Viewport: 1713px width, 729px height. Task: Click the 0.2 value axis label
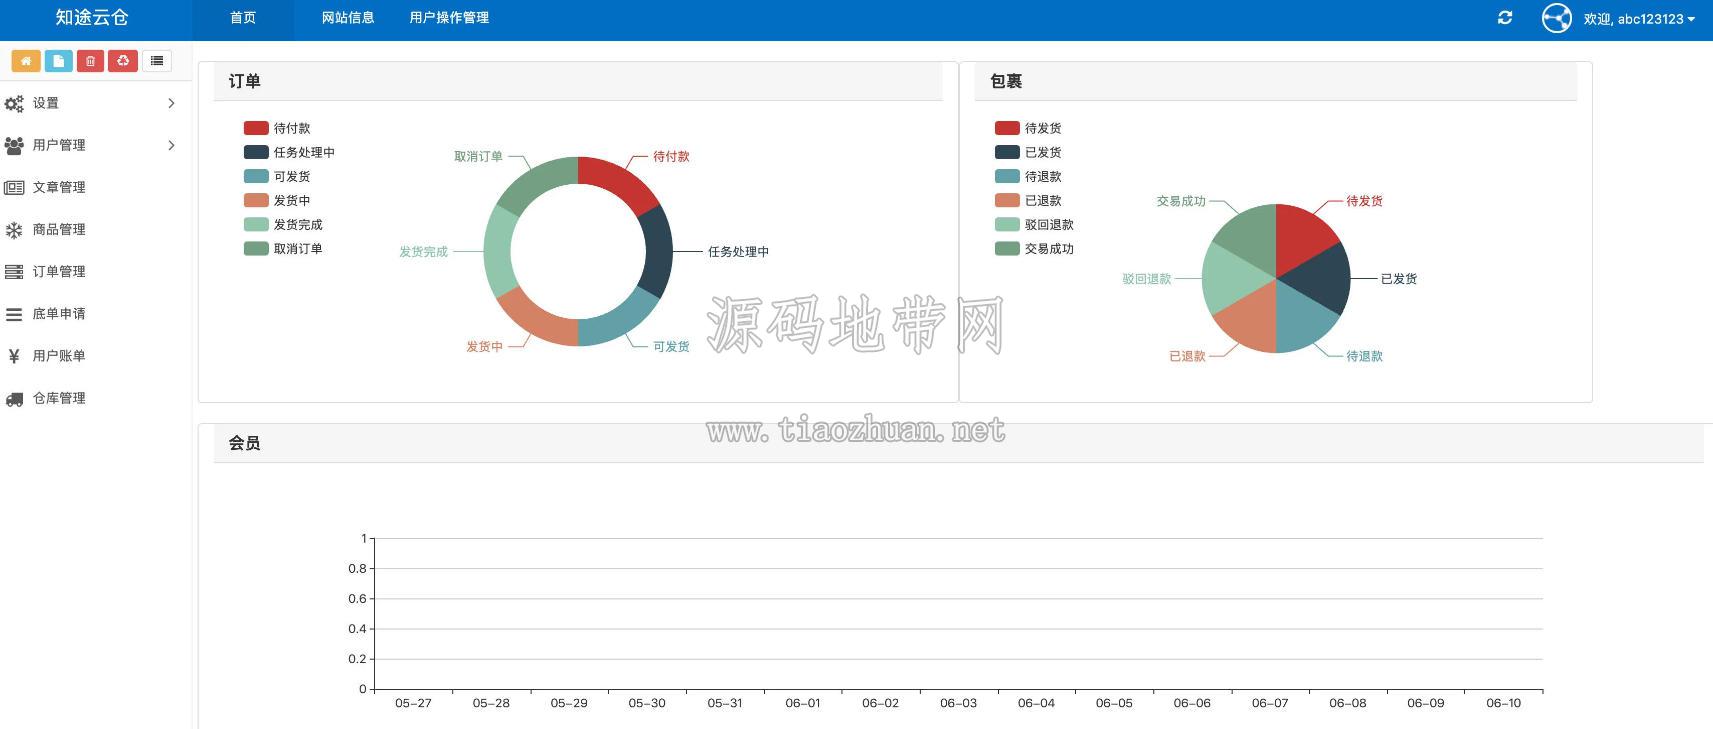pos(357,659)
